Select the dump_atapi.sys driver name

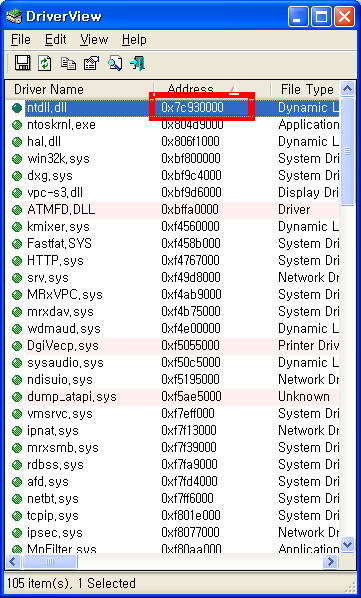72,397
